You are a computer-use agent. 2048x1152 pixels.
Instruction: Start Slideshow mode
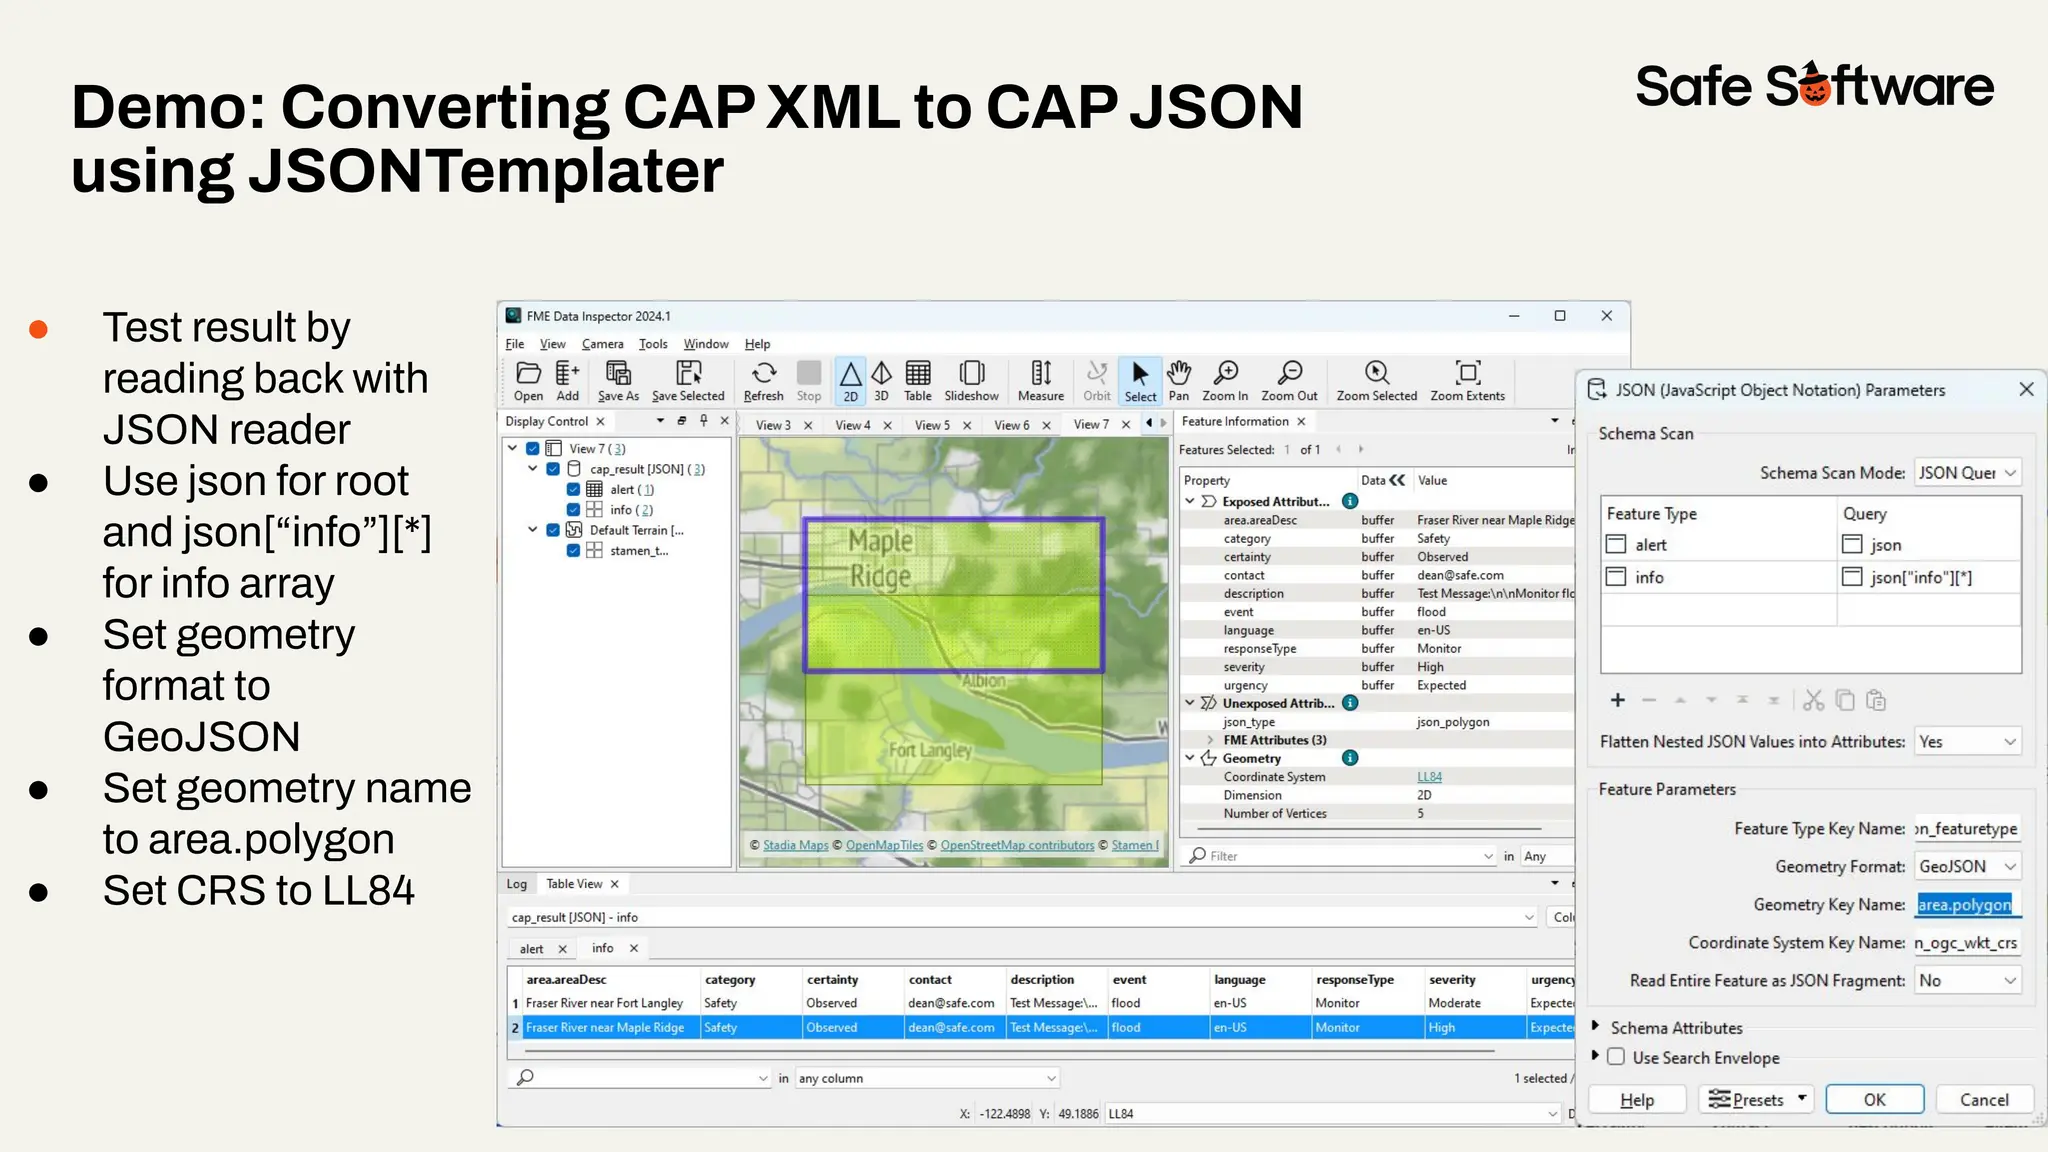coord(971,381)
